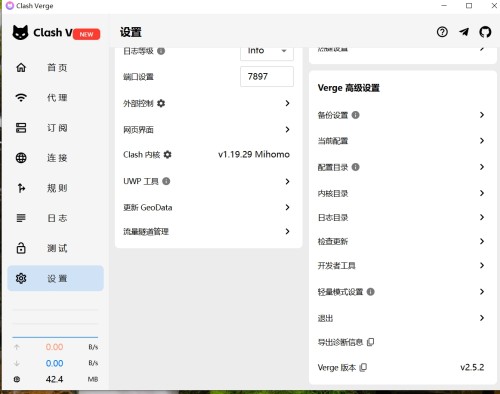500x394 pixels.
Task: Click the subscription (订阅) icon
Action: point(21,128)
